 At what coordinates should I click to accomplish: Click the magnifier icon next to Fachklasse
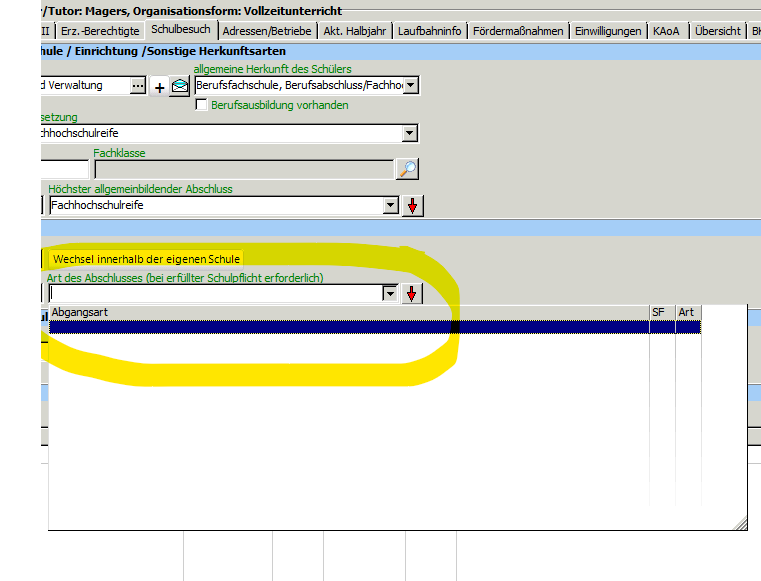pyautogui.click(x=407, y=169)
